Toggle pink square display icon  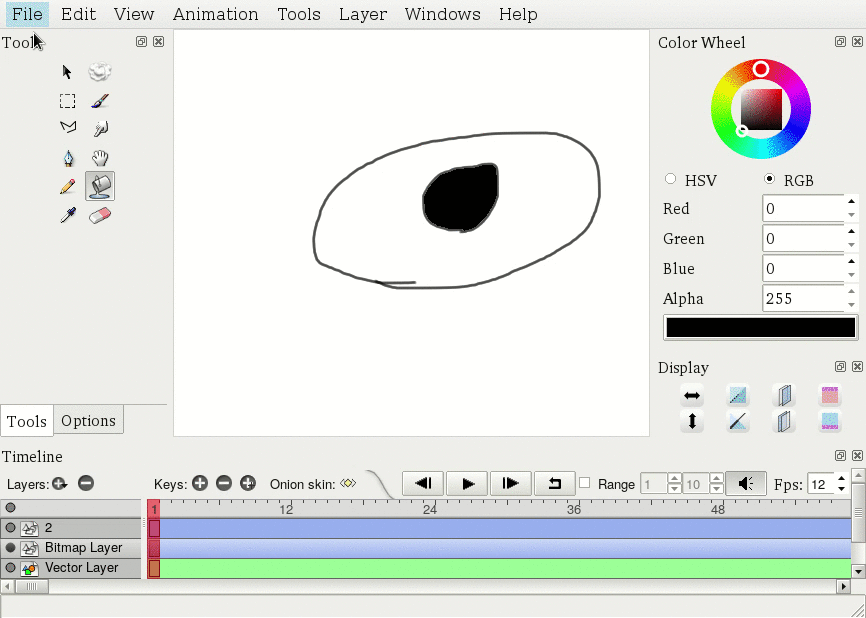[x=830, y=395]
